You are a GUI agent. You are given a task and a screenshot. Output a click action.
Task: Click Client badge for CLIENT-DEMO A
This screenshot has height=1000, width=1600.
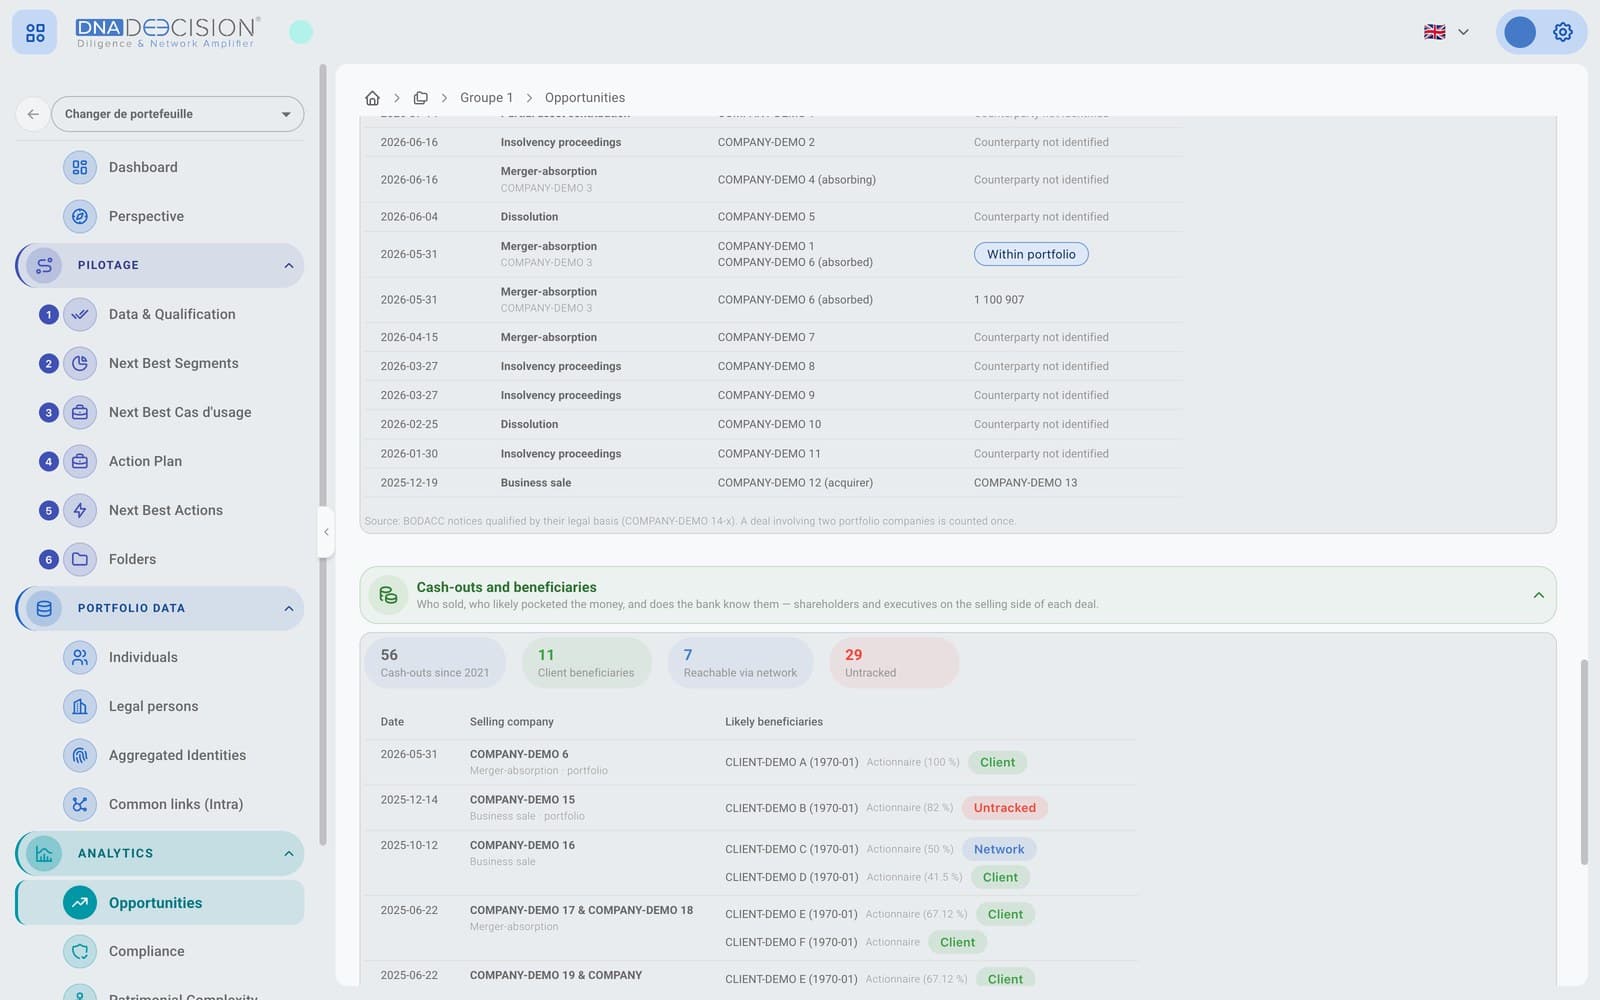pos(997,762)
